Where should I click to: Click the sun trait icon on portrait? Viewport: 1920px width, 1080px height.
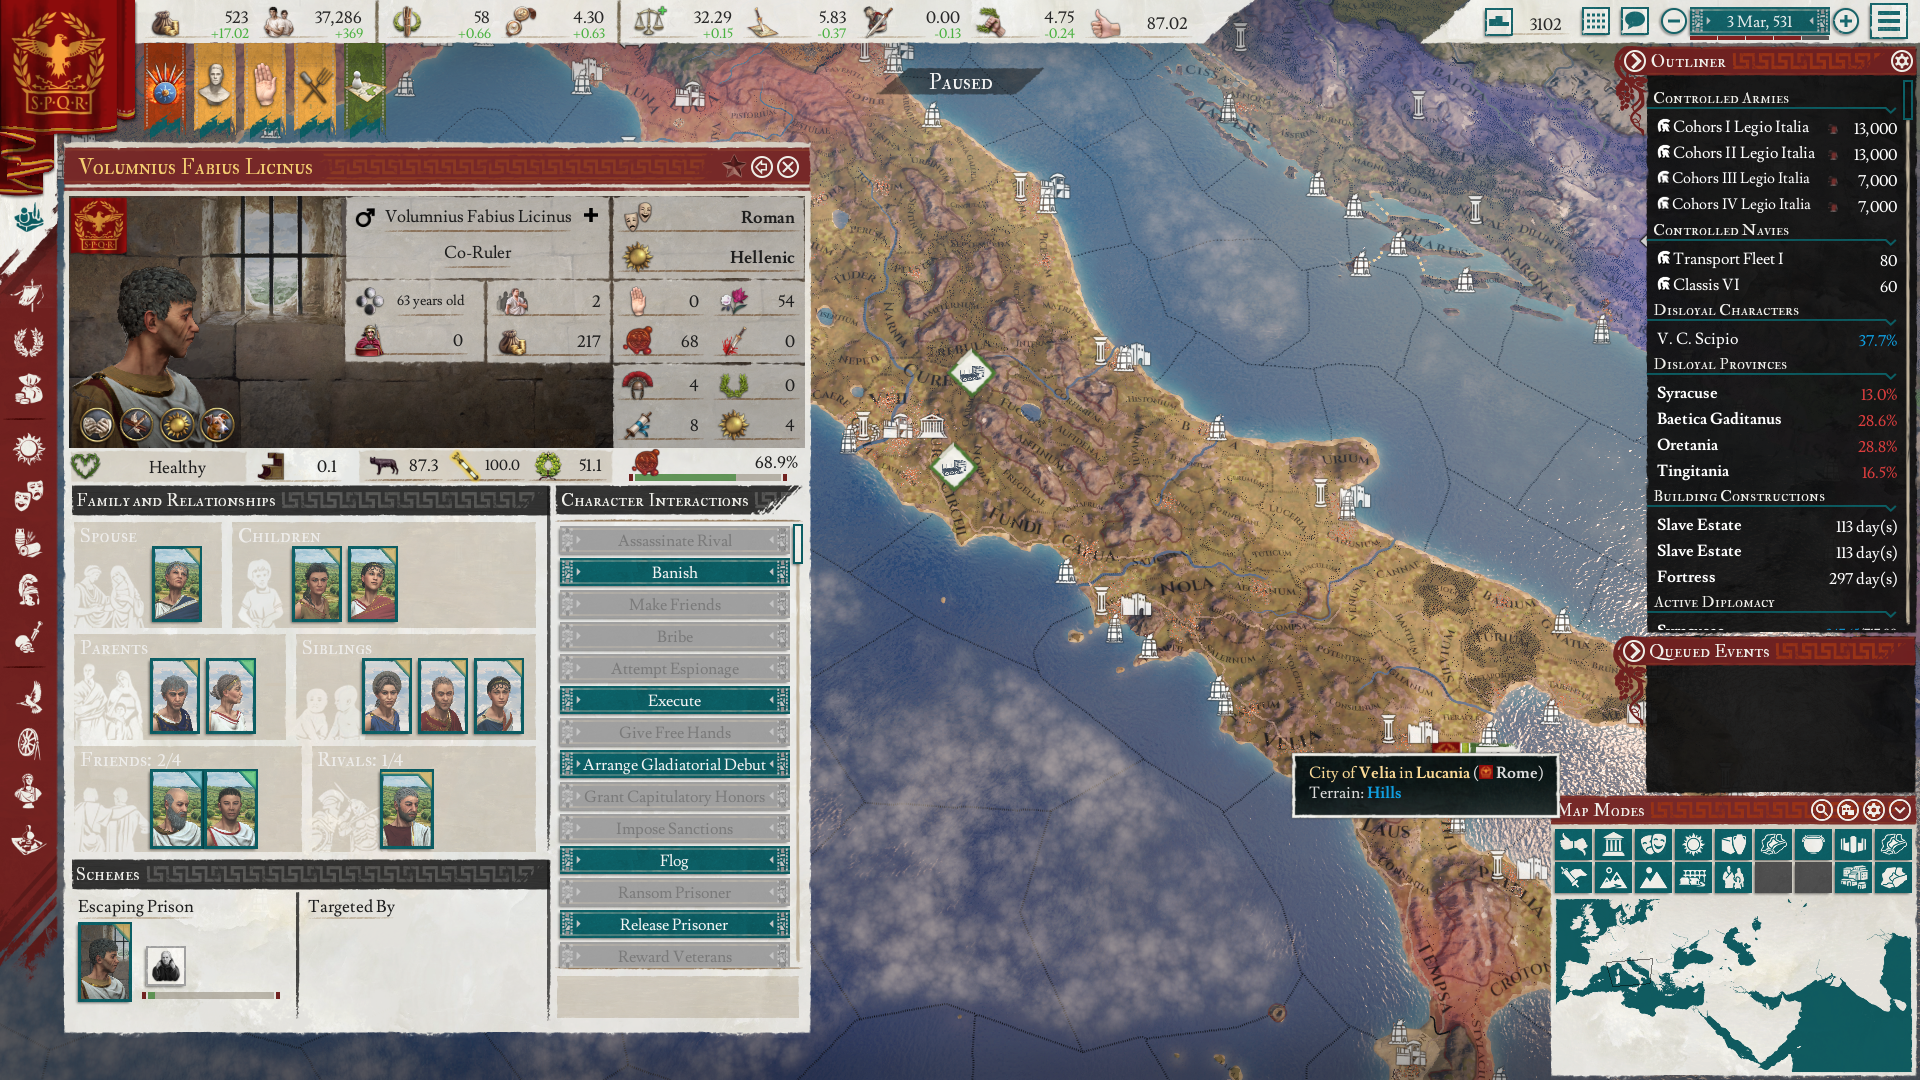(177, 425)
